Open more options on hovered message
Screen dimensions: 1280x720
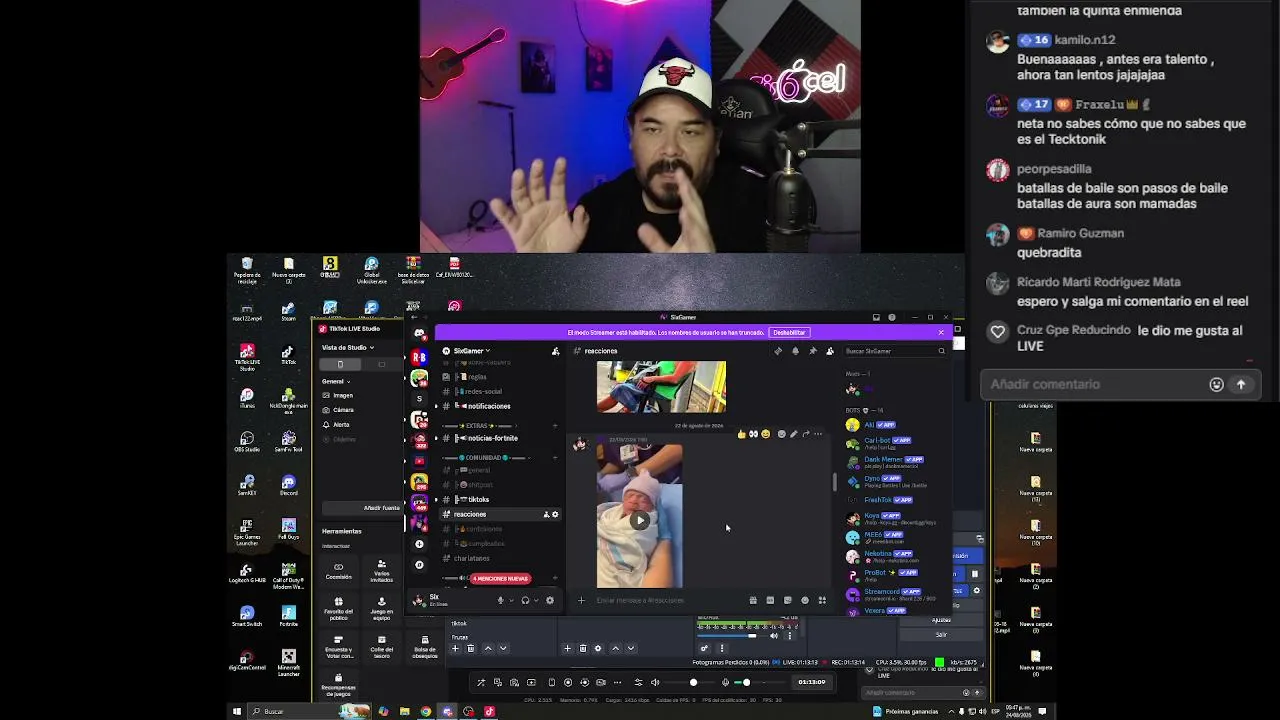(817, 434)
